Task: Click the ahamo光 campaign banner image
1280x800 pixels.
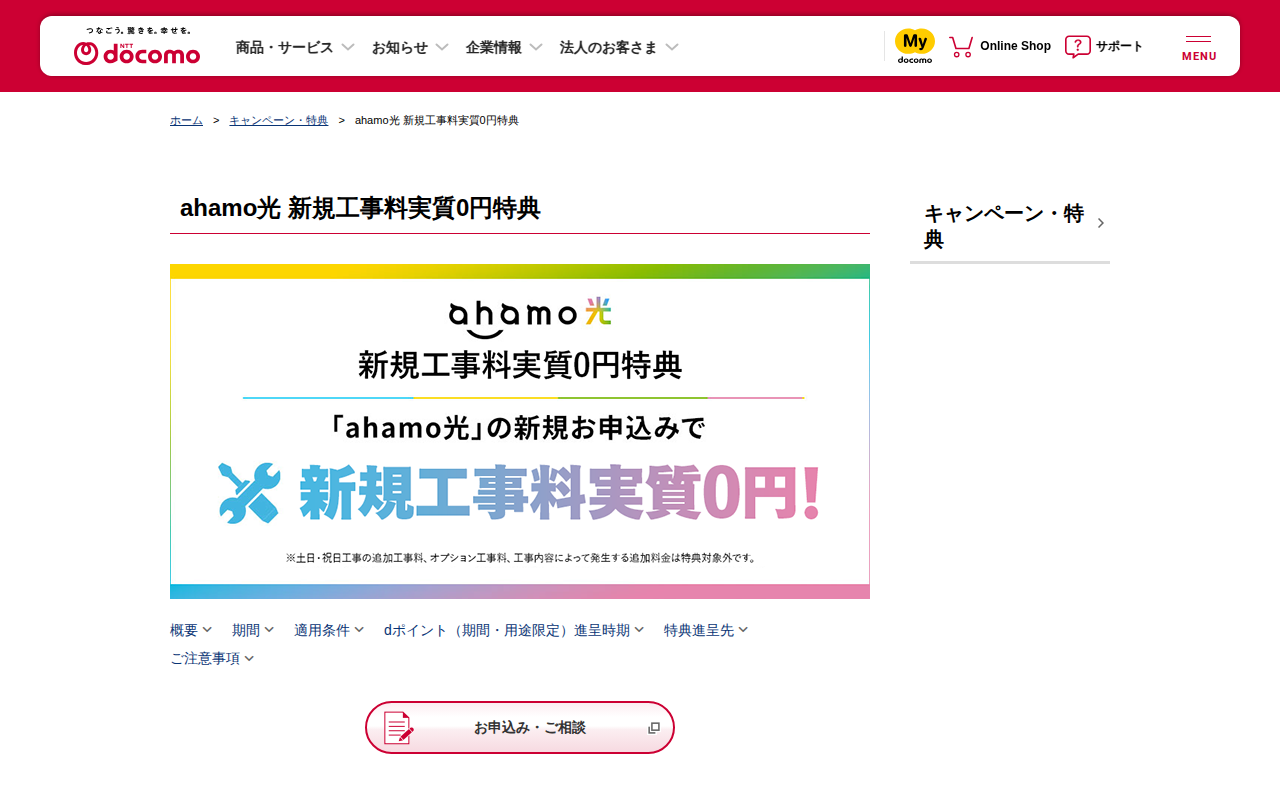Action: (520, 431)
